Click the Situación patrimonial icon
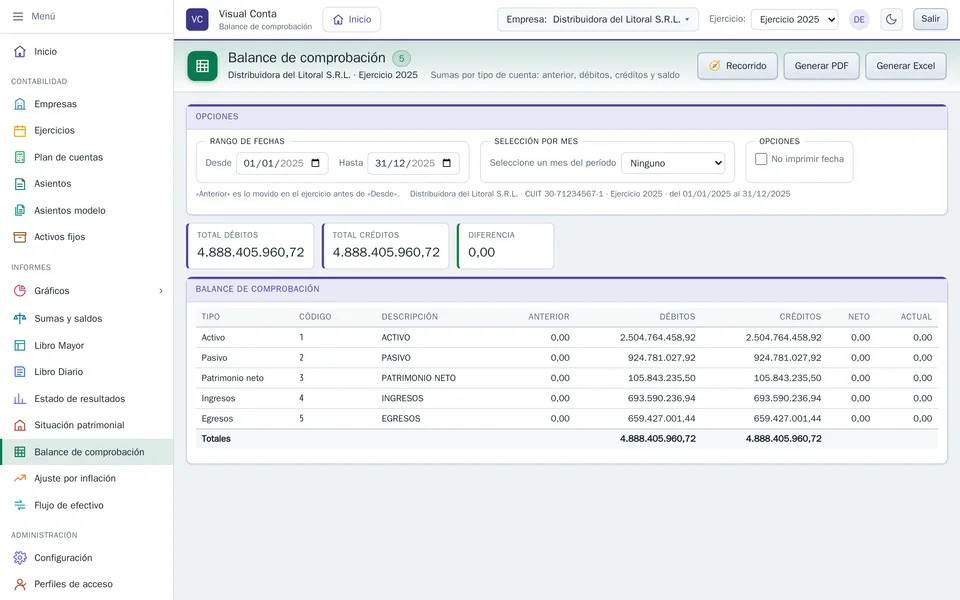 [x=20, y=425]
